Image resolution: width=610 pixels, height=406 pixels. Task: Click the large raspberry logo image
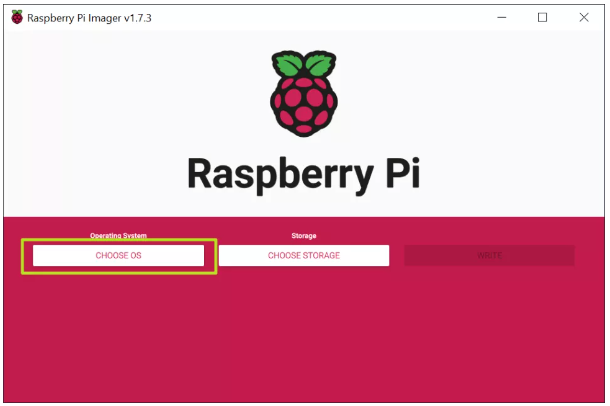304,93
